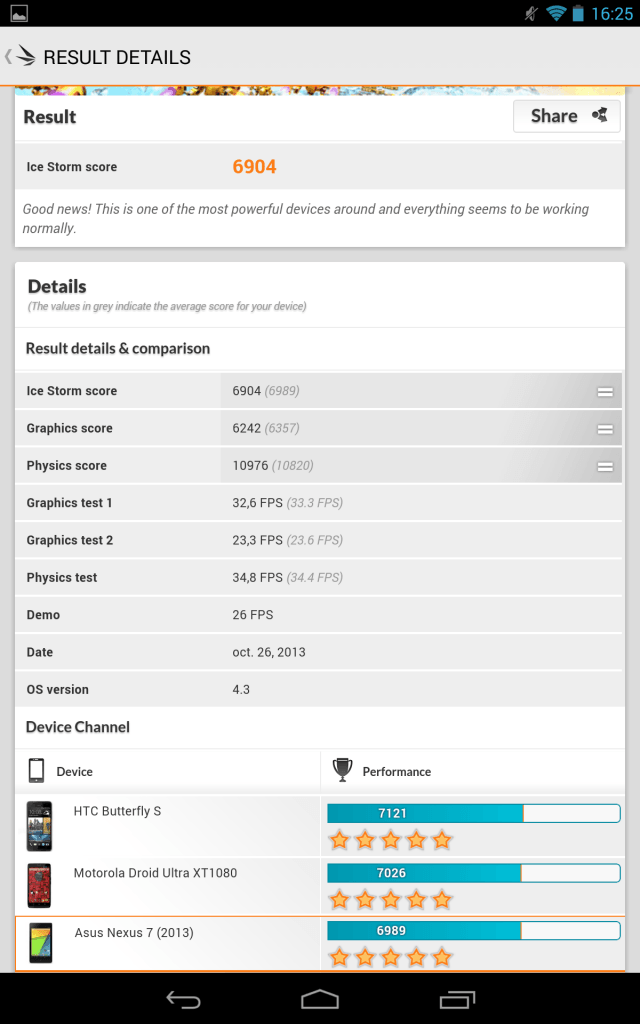Viewport: 640px width, 1024px height.
Task: Tap the RESULT DETAILS title
Action: click(117, 57)
